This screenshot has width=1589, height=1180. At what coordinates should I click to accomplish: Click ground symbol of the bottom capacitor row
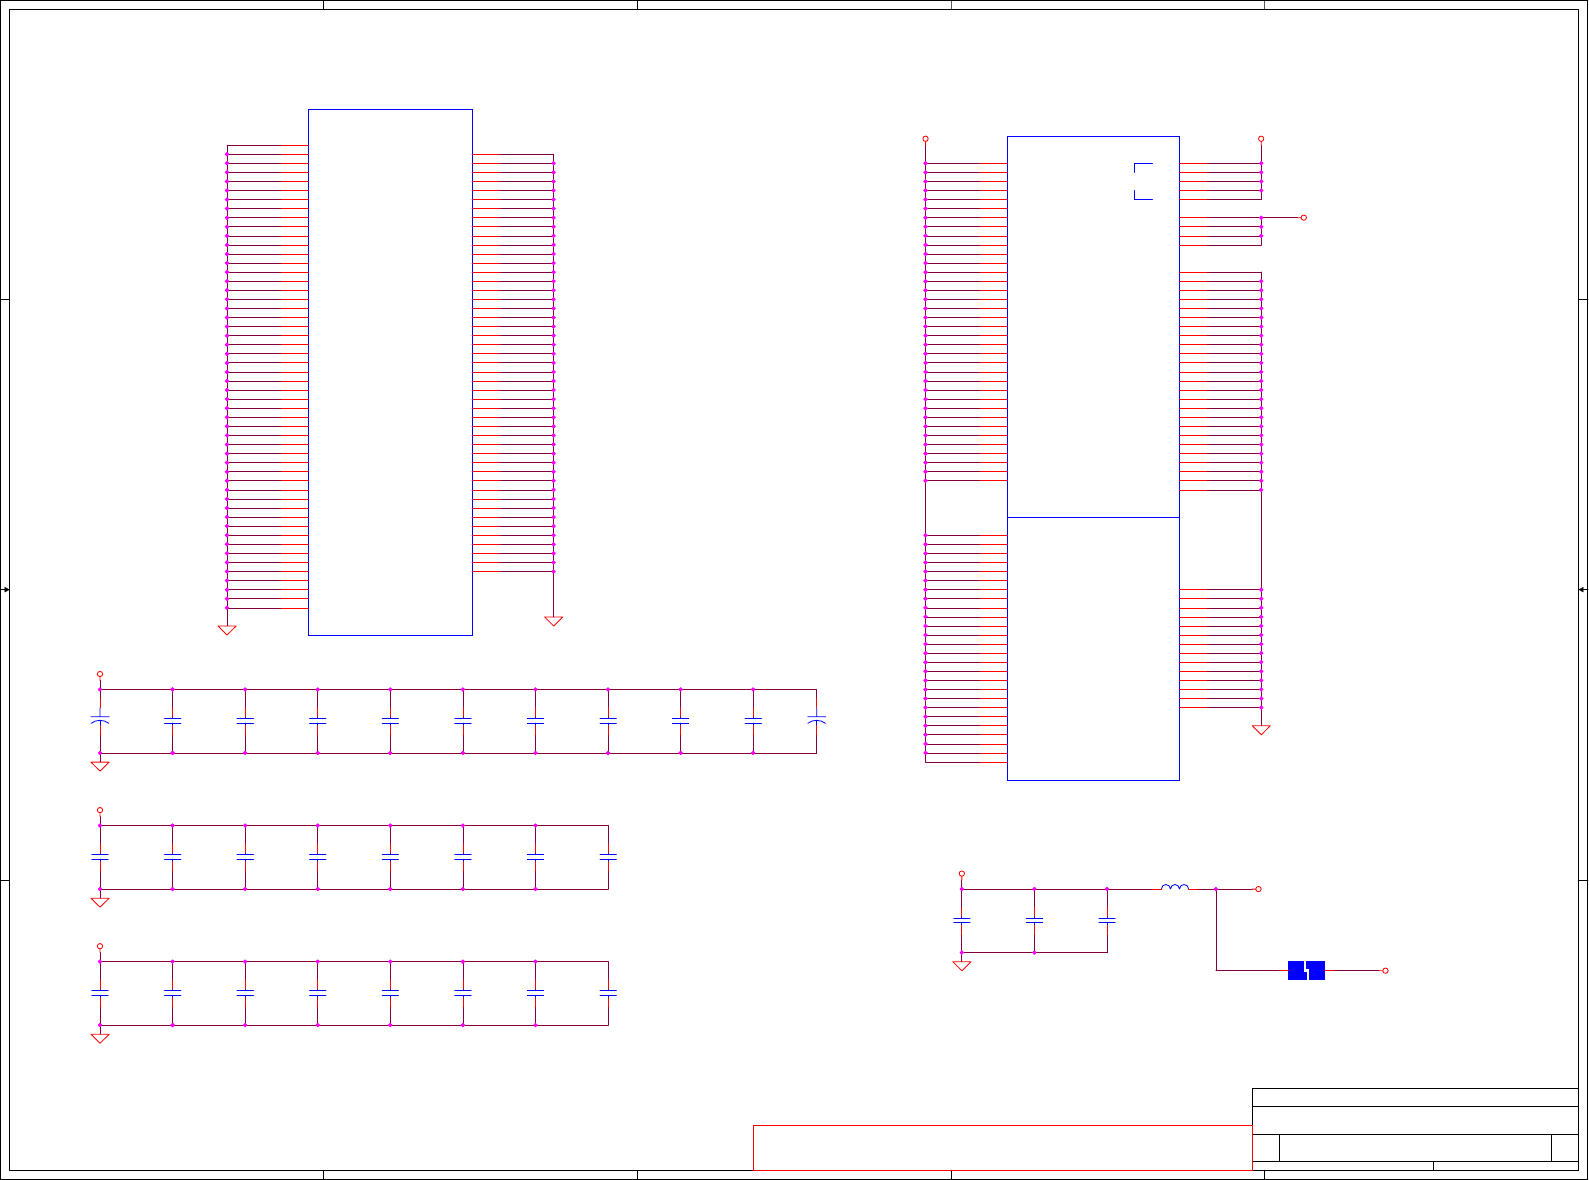(x=100, y=1038)
